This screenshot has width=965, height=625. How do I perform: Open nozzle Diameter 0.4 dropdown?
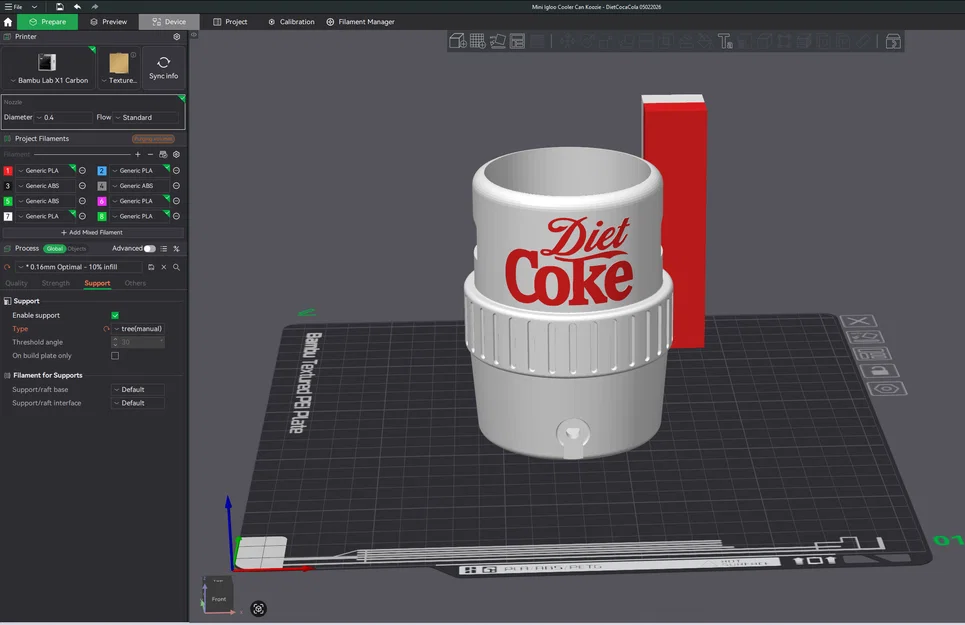63,117
